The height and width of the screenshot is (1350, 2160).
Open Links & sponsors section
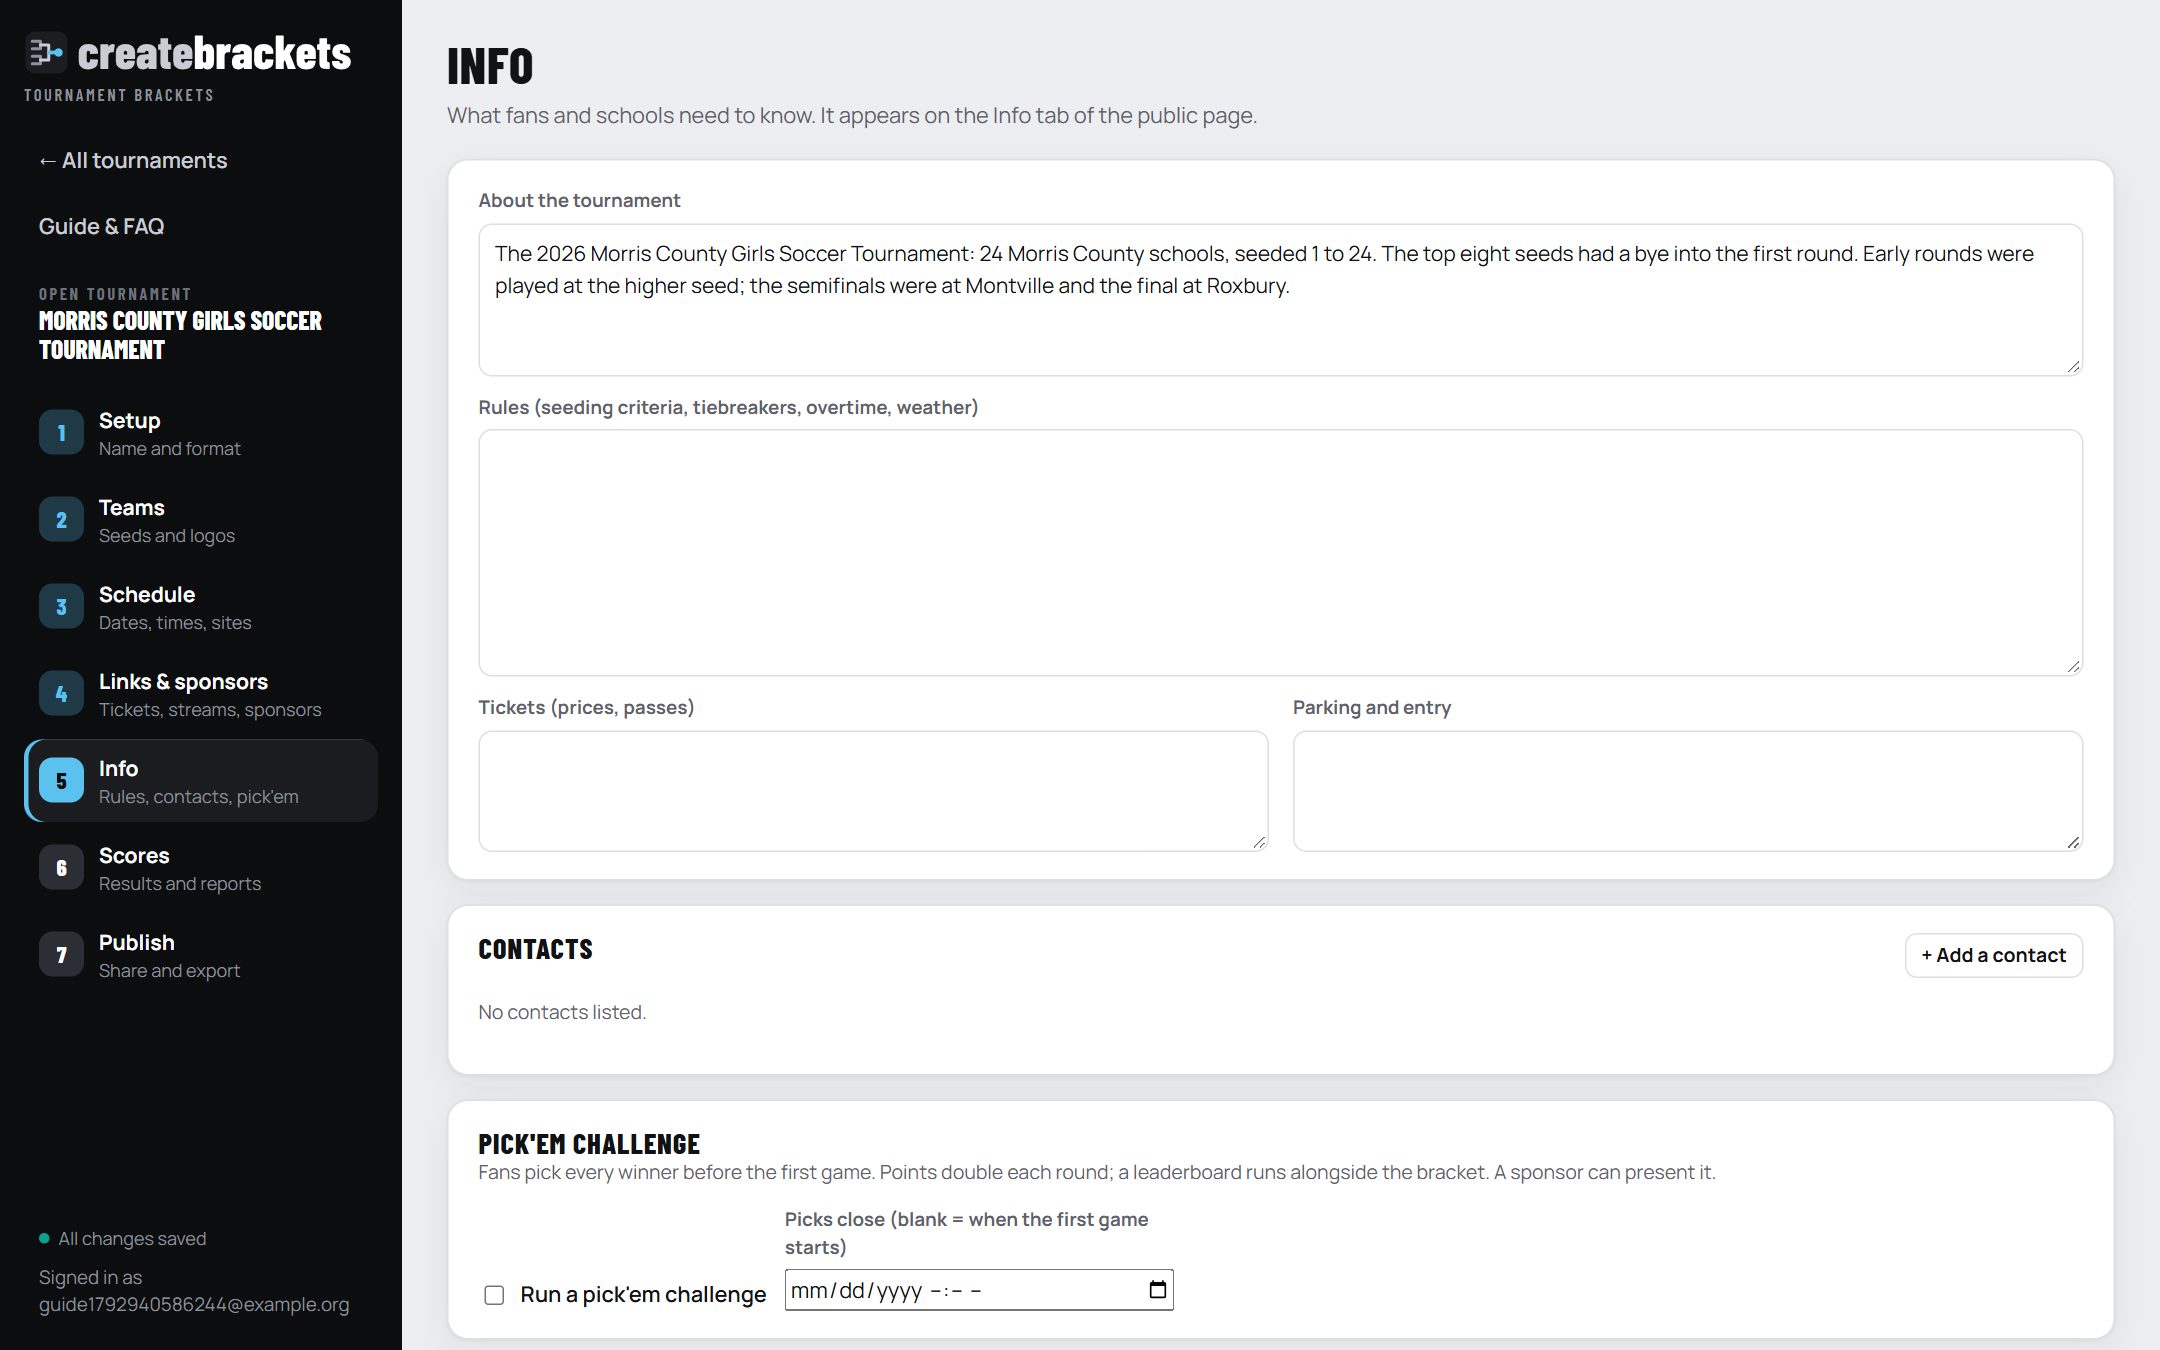[201, 694]
